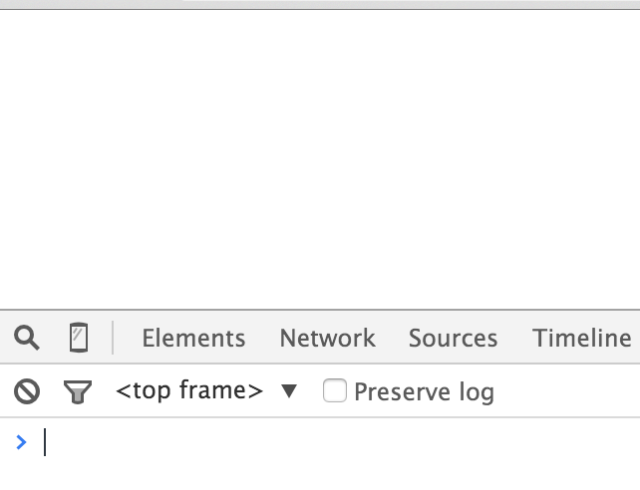Viewport: 640px width, 490px height.
Task: Click the vertical divider before Elements tab
Action: (113, 338)
